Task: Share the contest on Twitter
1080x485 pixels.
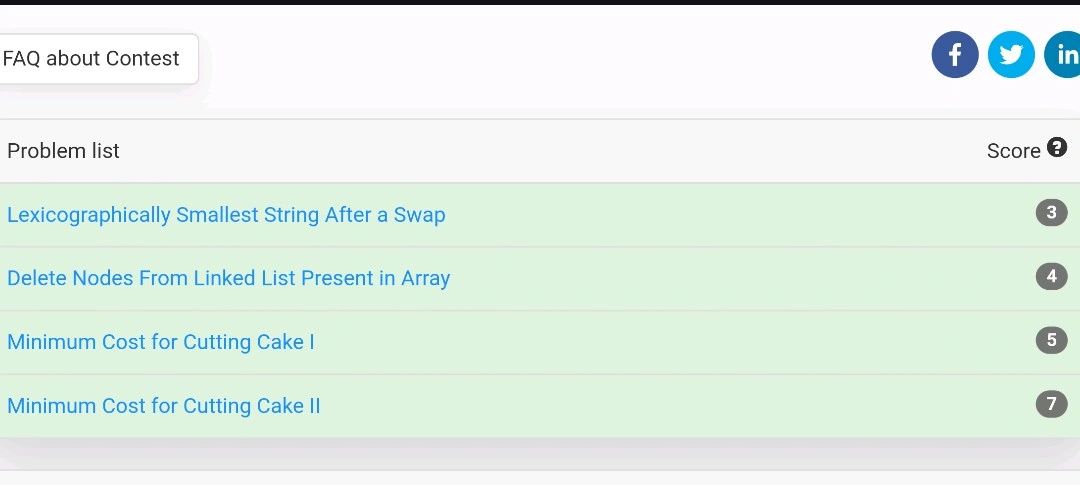Action: 1010,54
